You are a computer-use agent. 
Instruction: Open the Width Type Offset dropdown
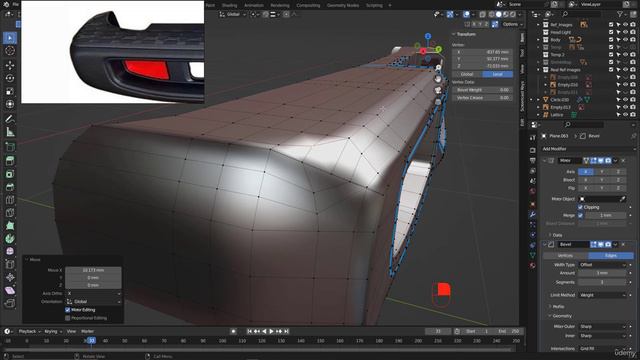tap(602, 265)
